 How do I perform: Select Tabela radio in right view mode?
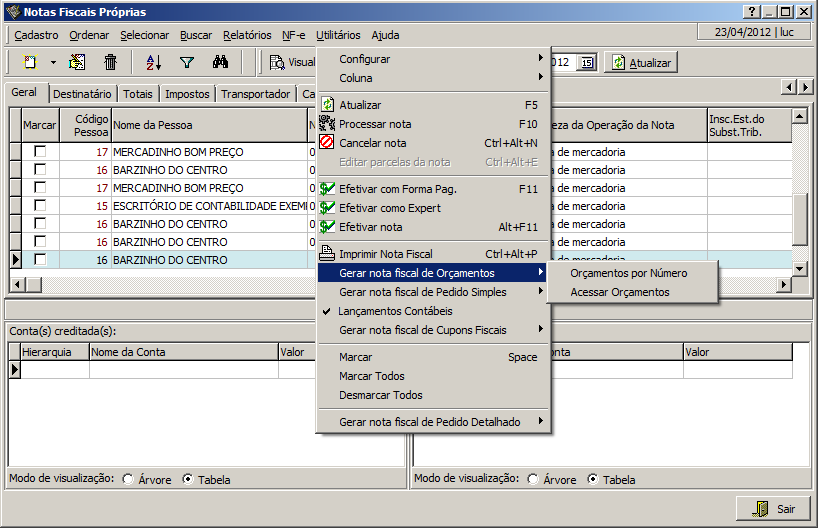[593, 479]
